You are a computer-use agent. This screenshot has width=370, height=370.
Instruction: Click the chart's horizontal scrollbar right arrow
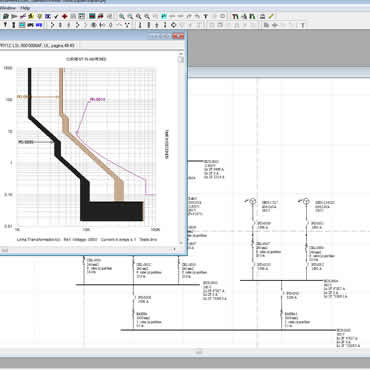coord(174,249)
